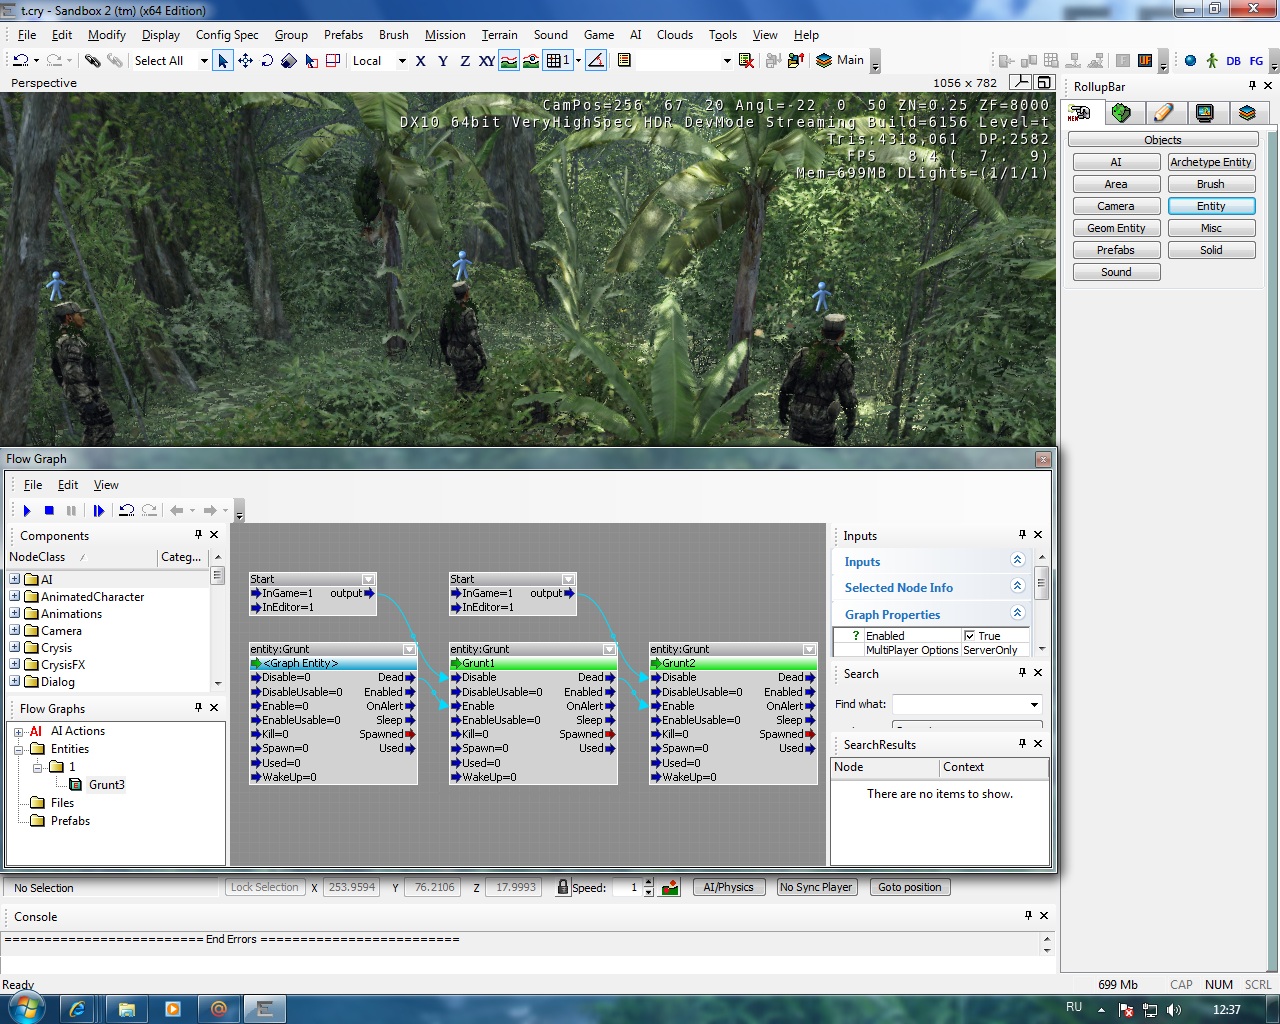Viewport: 1280px width, 1024px height.
Task: Toggle the Follow terrain icon
Action: (509, 61)
